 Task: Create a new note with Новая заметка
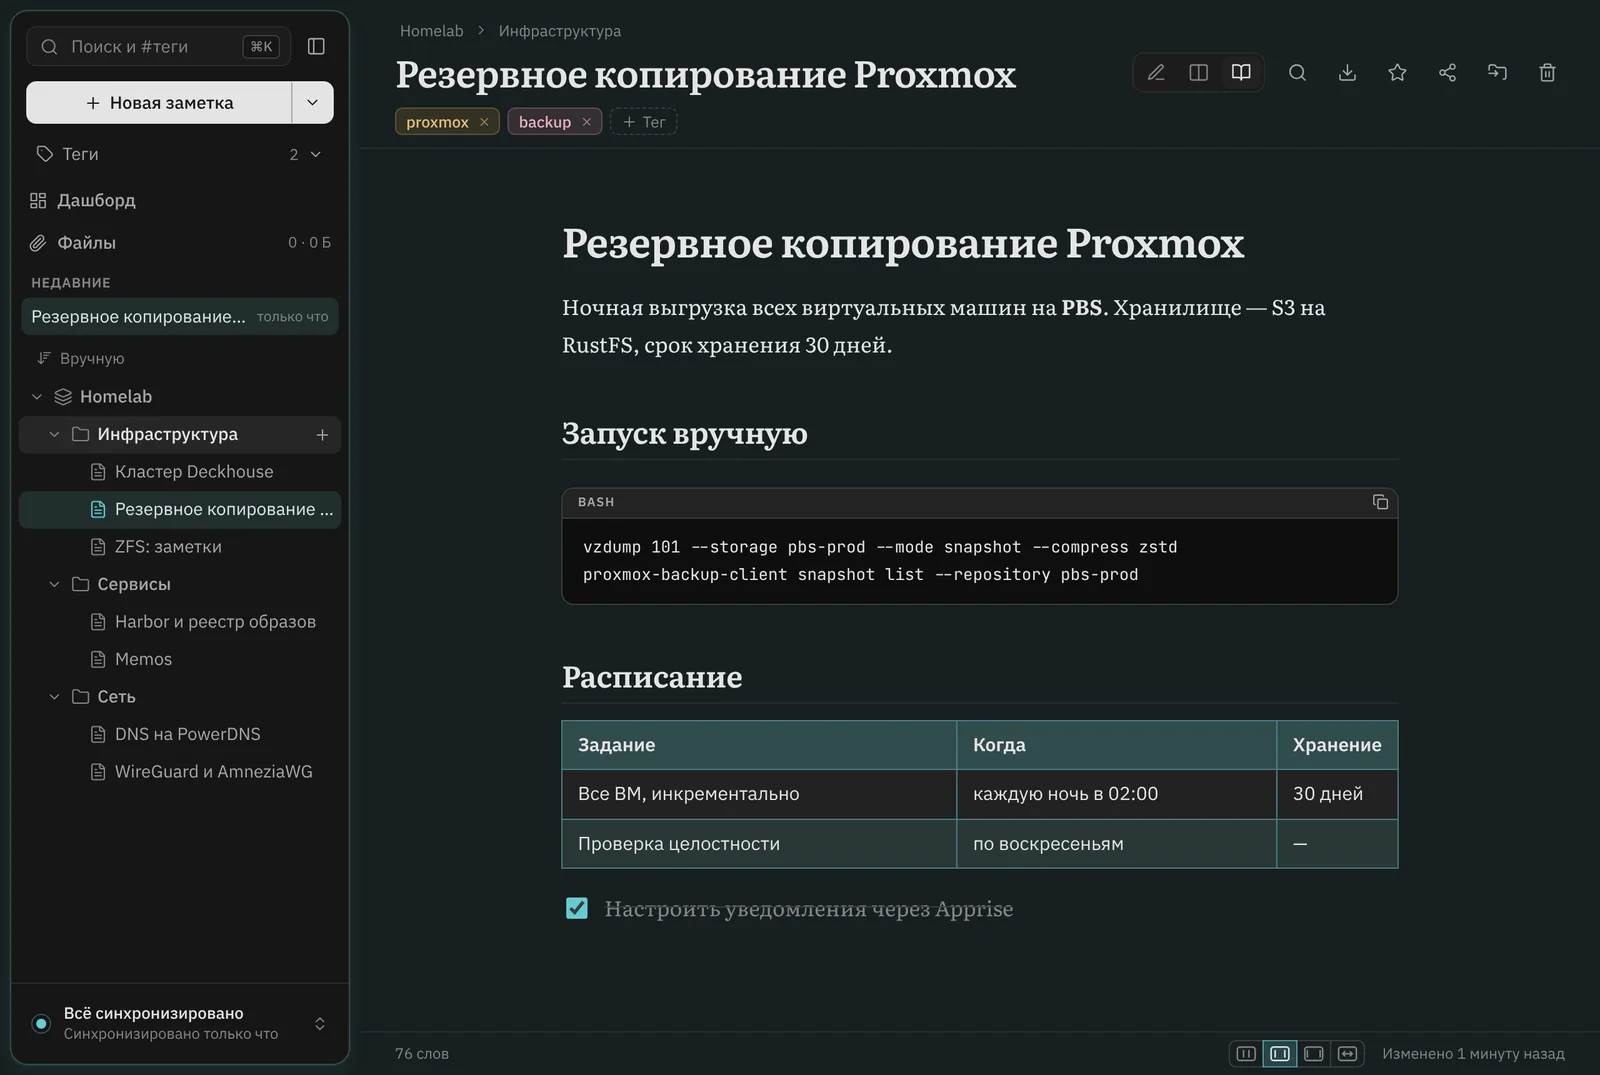click(x=159, y=102)
